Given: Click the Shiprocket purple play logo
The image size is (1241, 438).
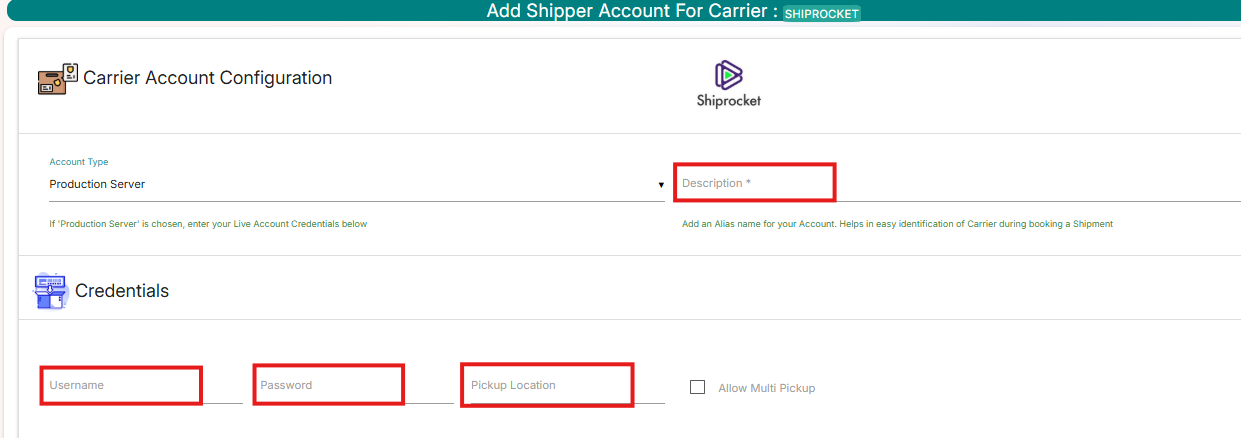Looking at the screenshot, I should coord(729,74).
